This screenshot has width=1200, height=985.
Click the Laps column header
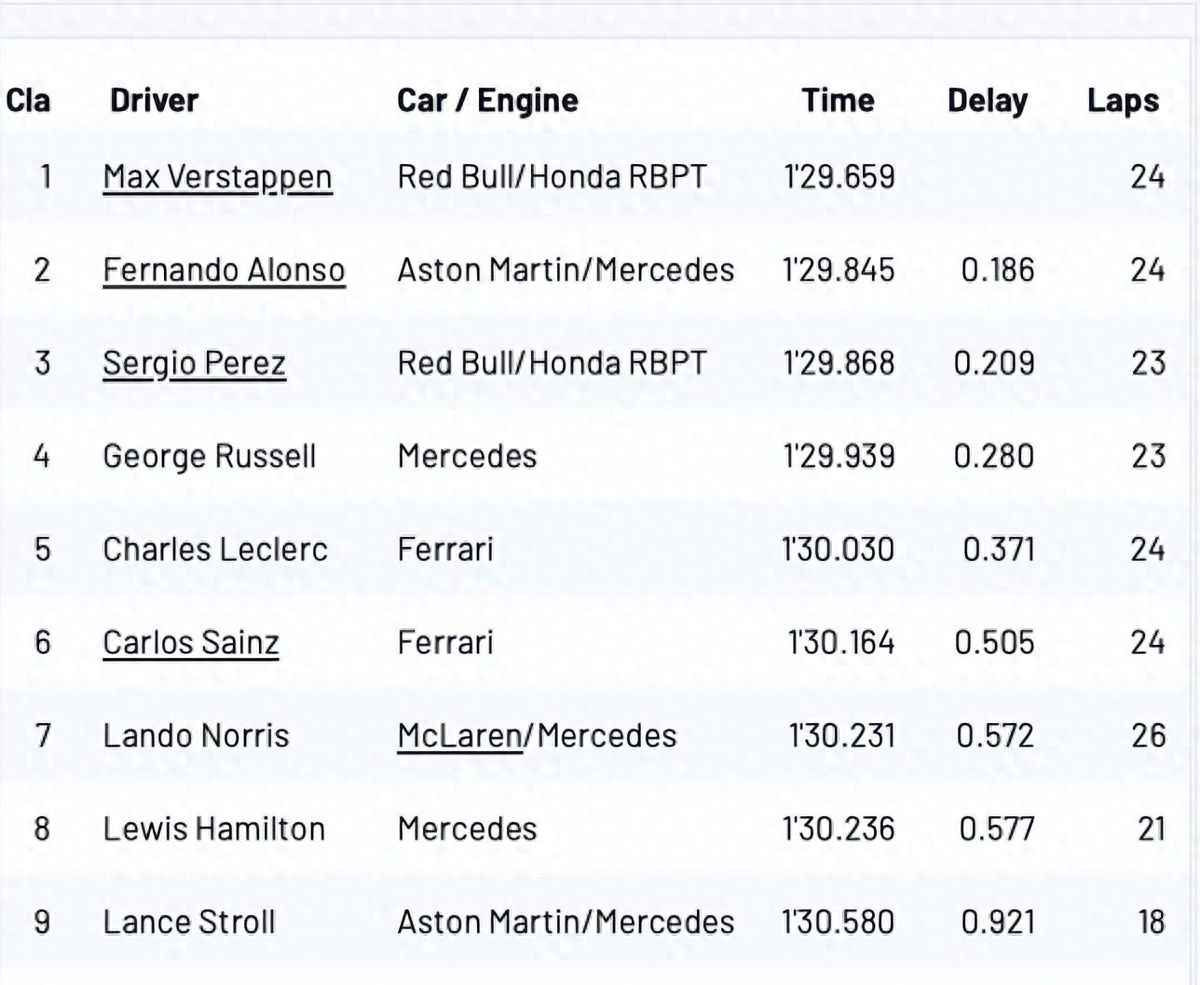pos(1123,100)
